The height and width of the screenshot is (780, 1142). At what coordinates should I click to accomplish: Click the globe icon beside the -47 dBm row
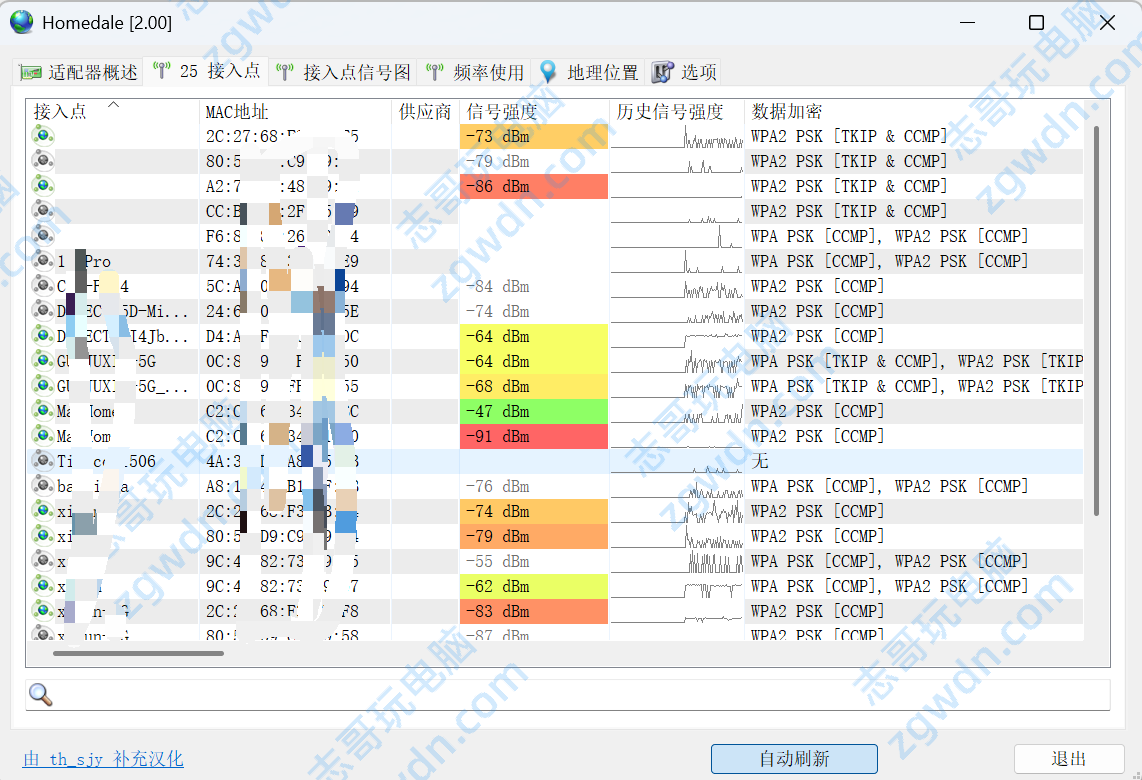pyautogui.click(x=42, y=411)
